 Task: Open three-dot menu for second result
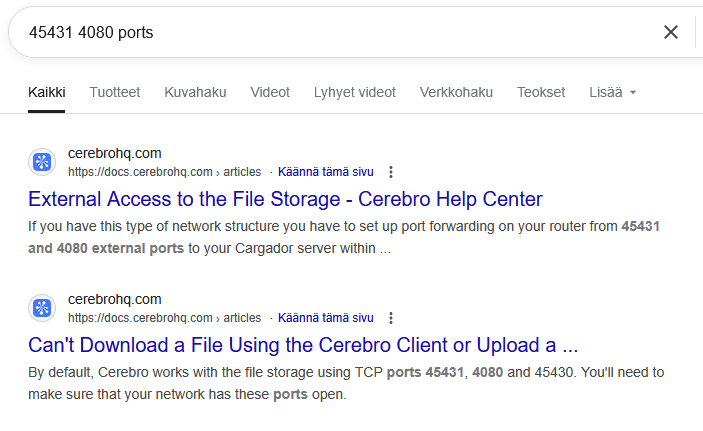(391, 318)
